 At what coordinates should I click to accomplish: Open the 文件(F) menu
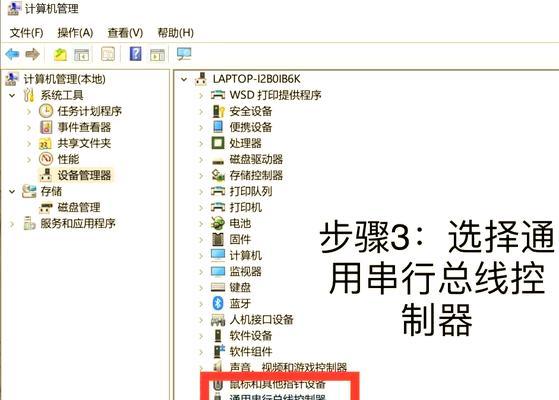point(26,33)
